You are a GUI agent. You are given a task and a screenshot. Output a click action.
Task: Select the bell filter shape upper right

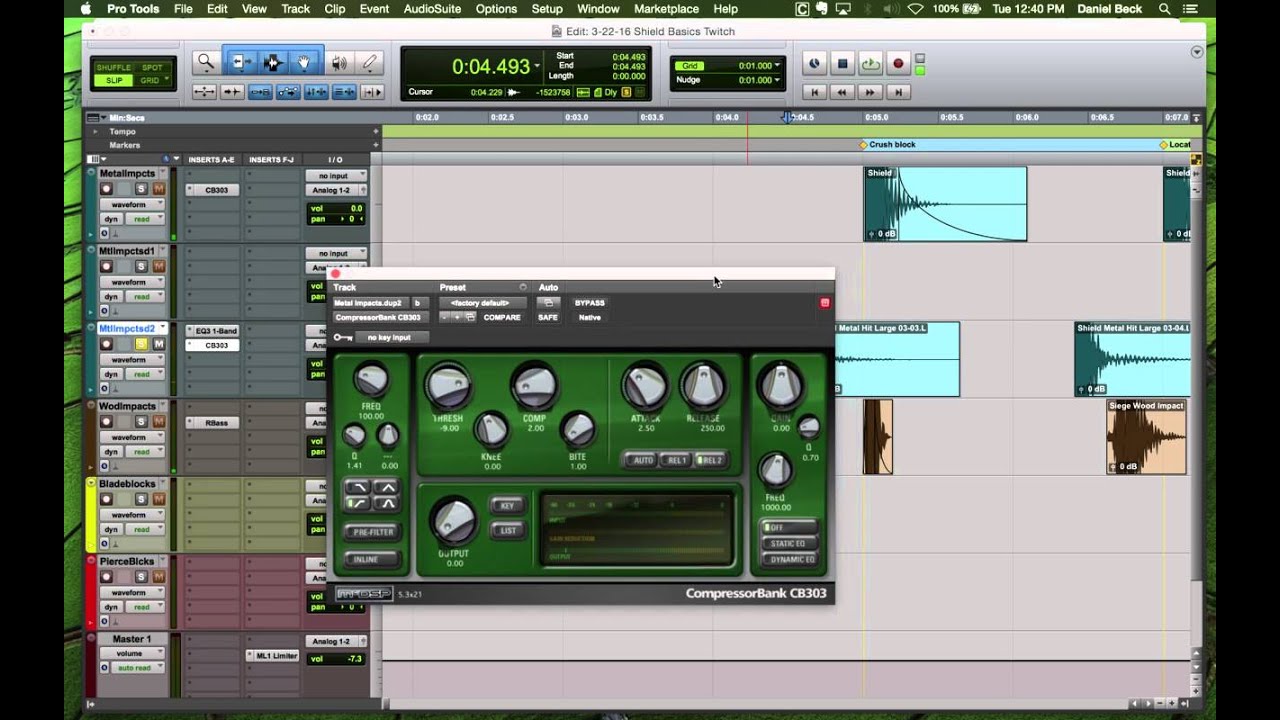388,487
